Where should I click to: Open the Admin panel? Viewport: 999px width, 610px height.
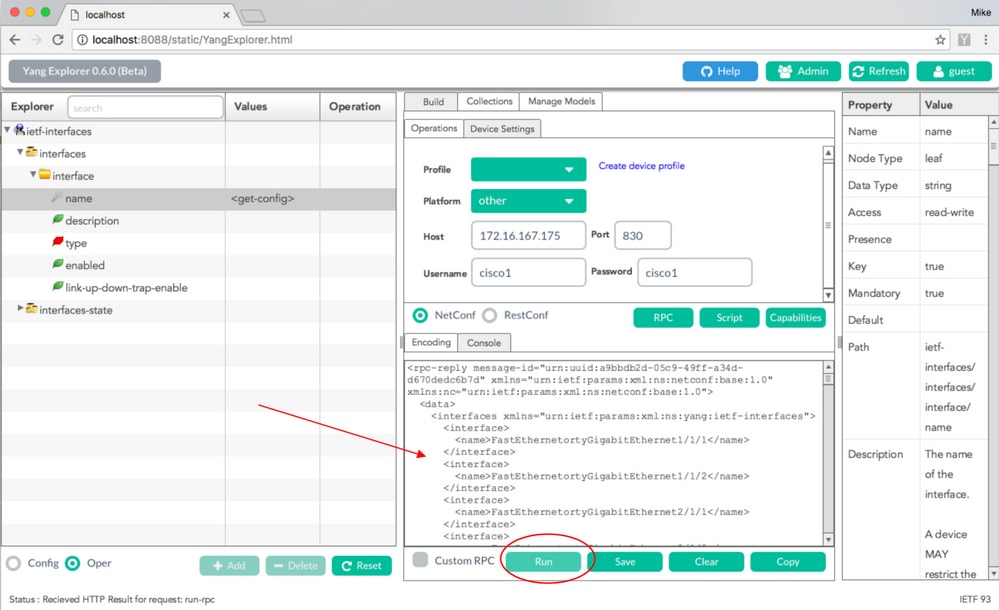(803, 71)
